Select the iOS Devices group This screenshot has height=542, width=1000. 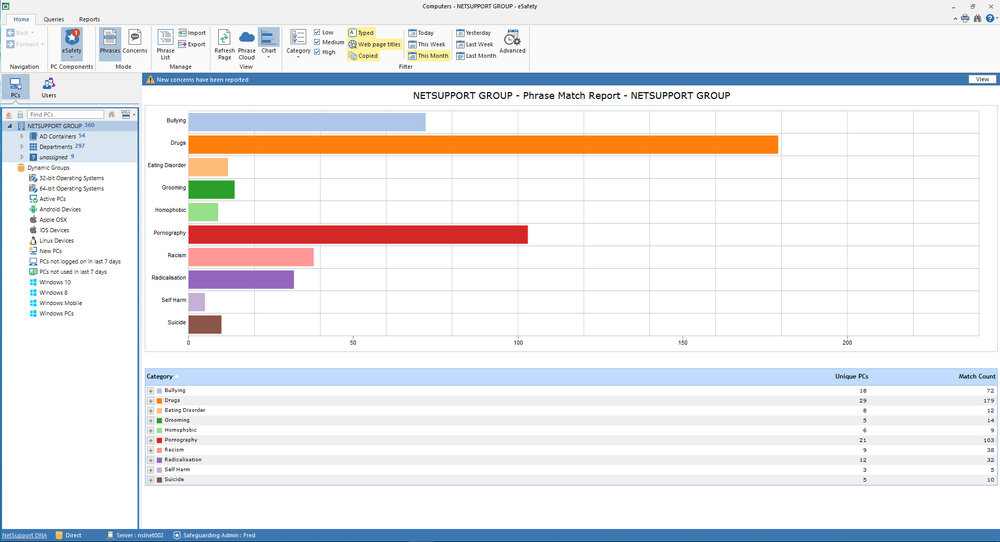49,230
